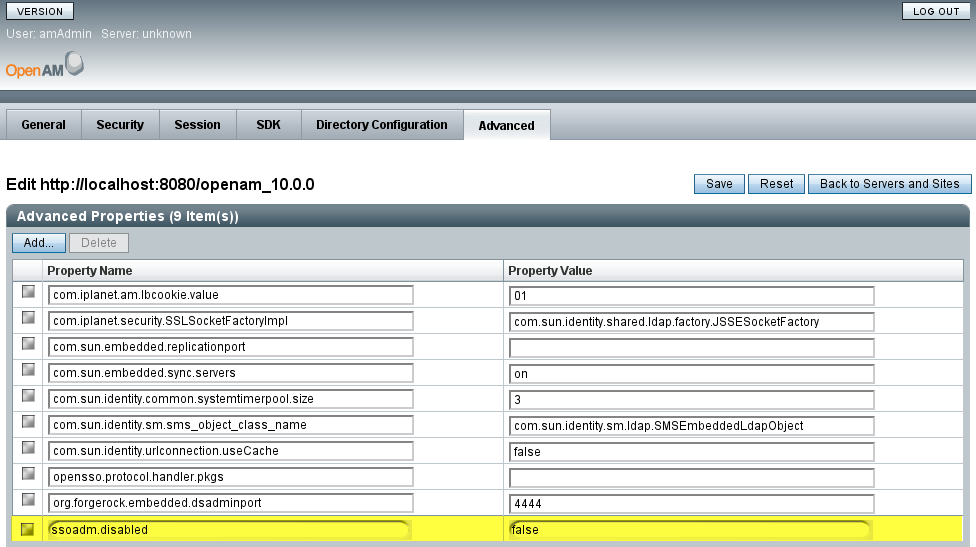Click the Advanced Properties (9 Item(s)) title

(x=128, y=217)
